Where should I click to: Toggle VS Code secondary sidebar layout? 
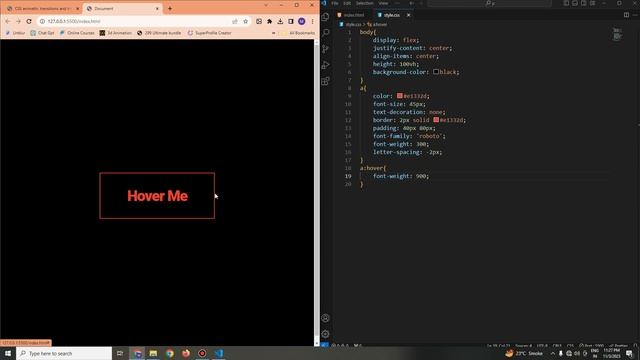point(584,3)
